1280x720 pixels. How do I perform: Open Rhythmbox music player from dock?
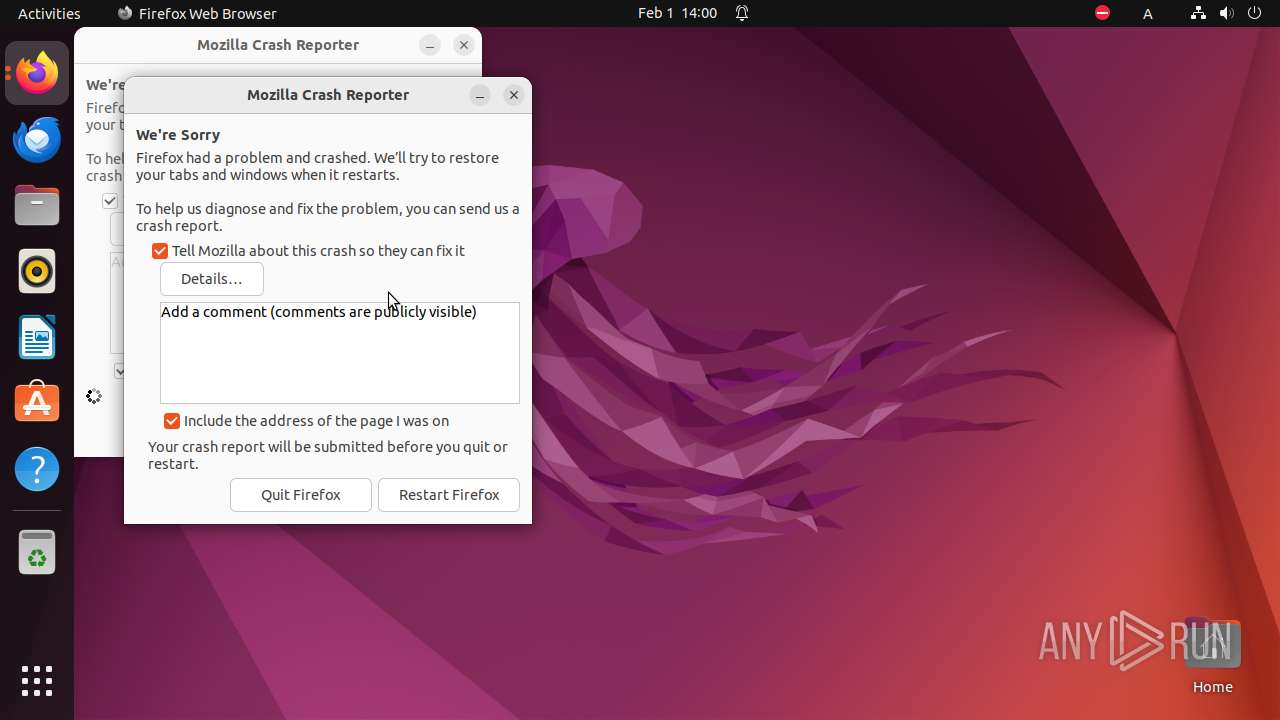pos(37,271)
